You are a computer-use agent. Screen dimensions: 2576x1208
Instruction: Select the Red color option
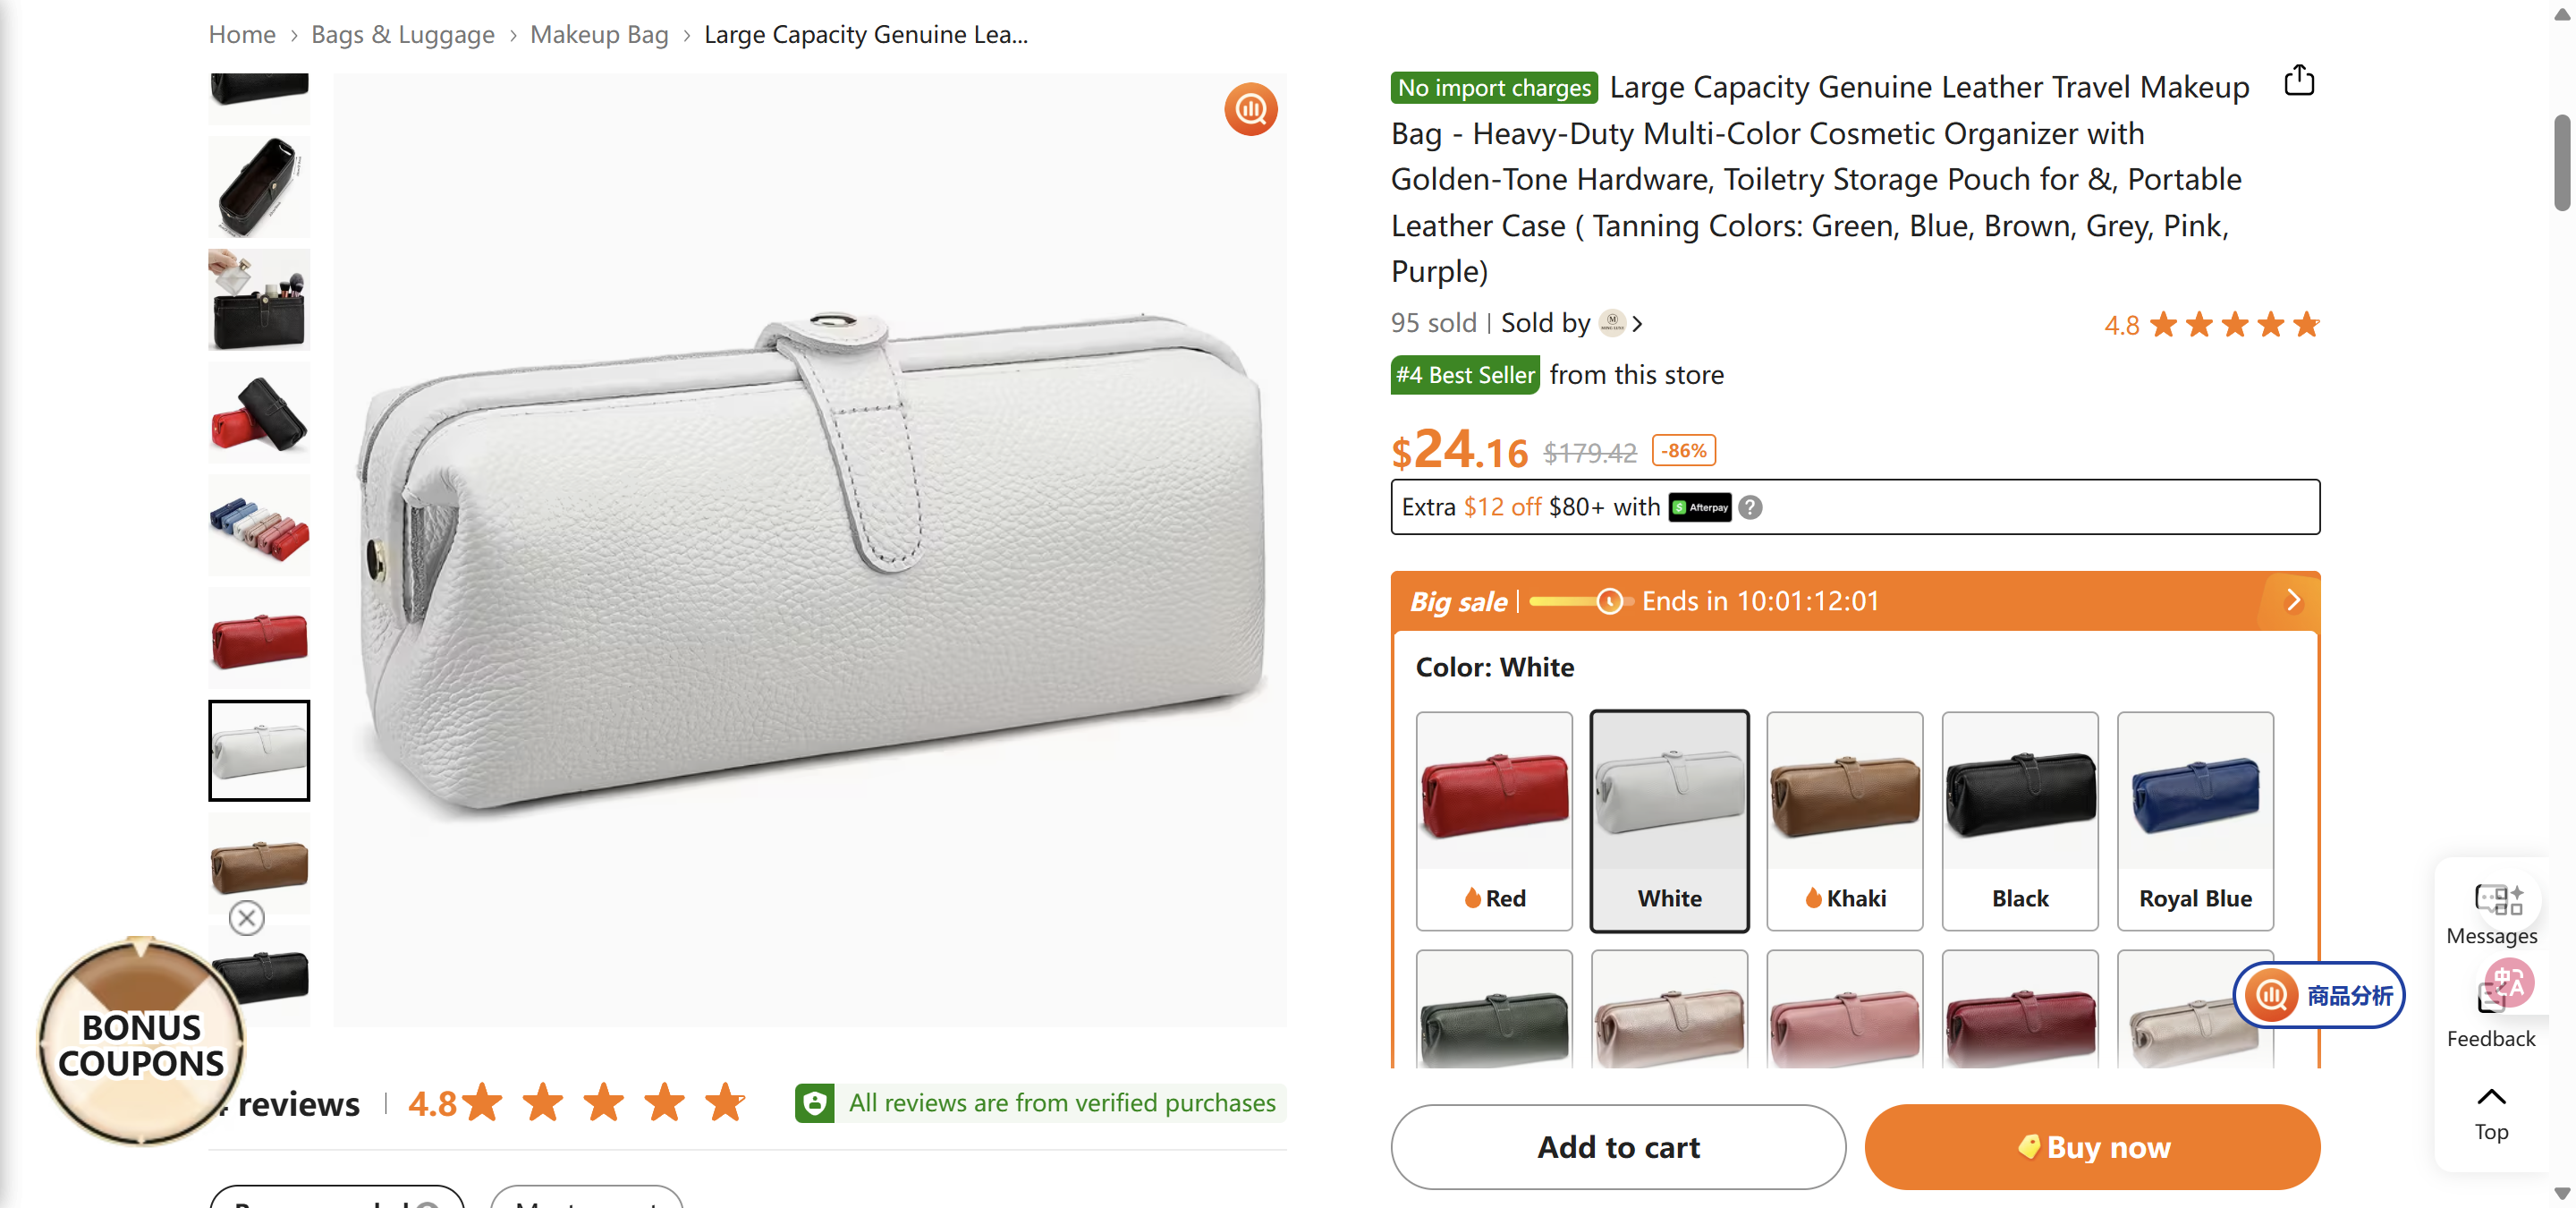coord(1494,820)
